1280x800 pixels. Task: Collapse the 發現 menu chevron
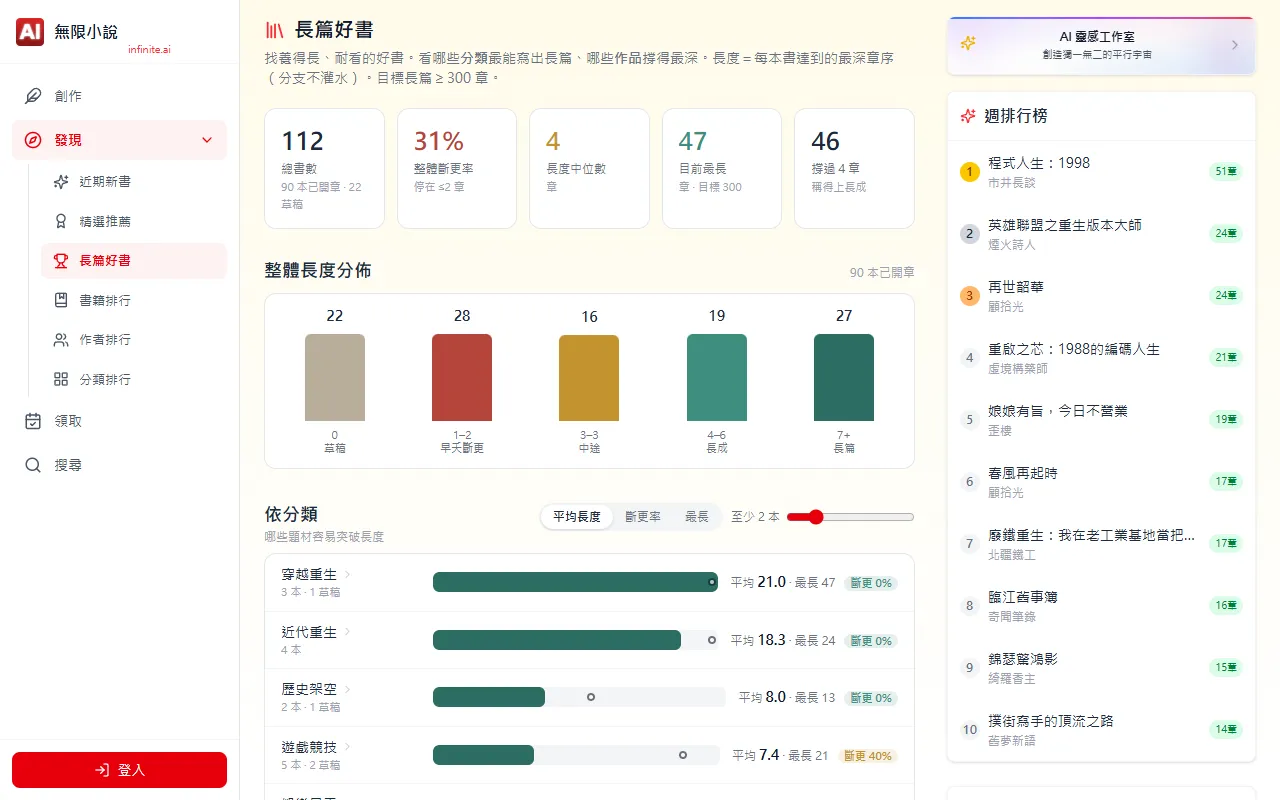[207, 140]
